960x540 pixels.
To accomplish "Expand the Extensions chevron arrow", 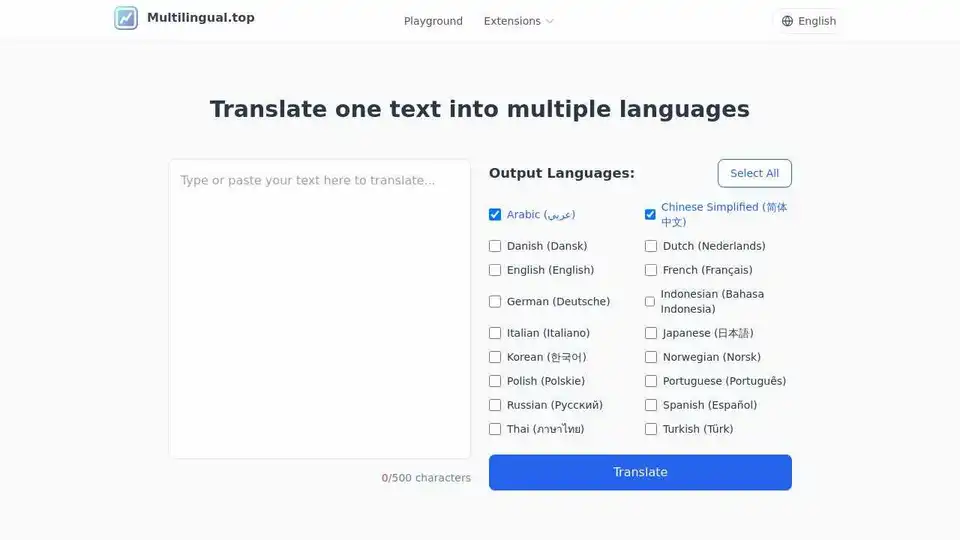I will tap(550, 21).
